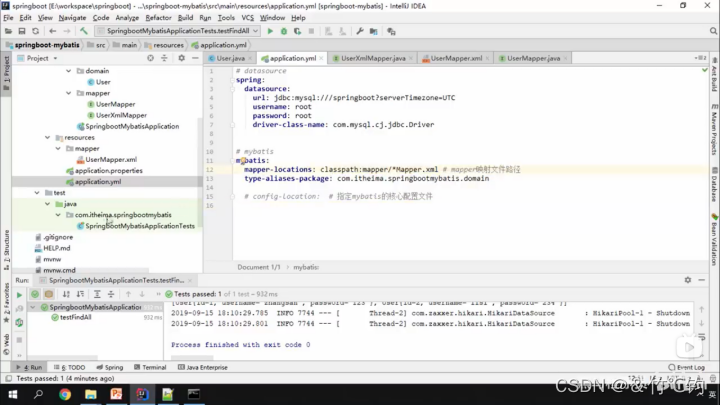Collapse the domain folder

coord(68,71)
